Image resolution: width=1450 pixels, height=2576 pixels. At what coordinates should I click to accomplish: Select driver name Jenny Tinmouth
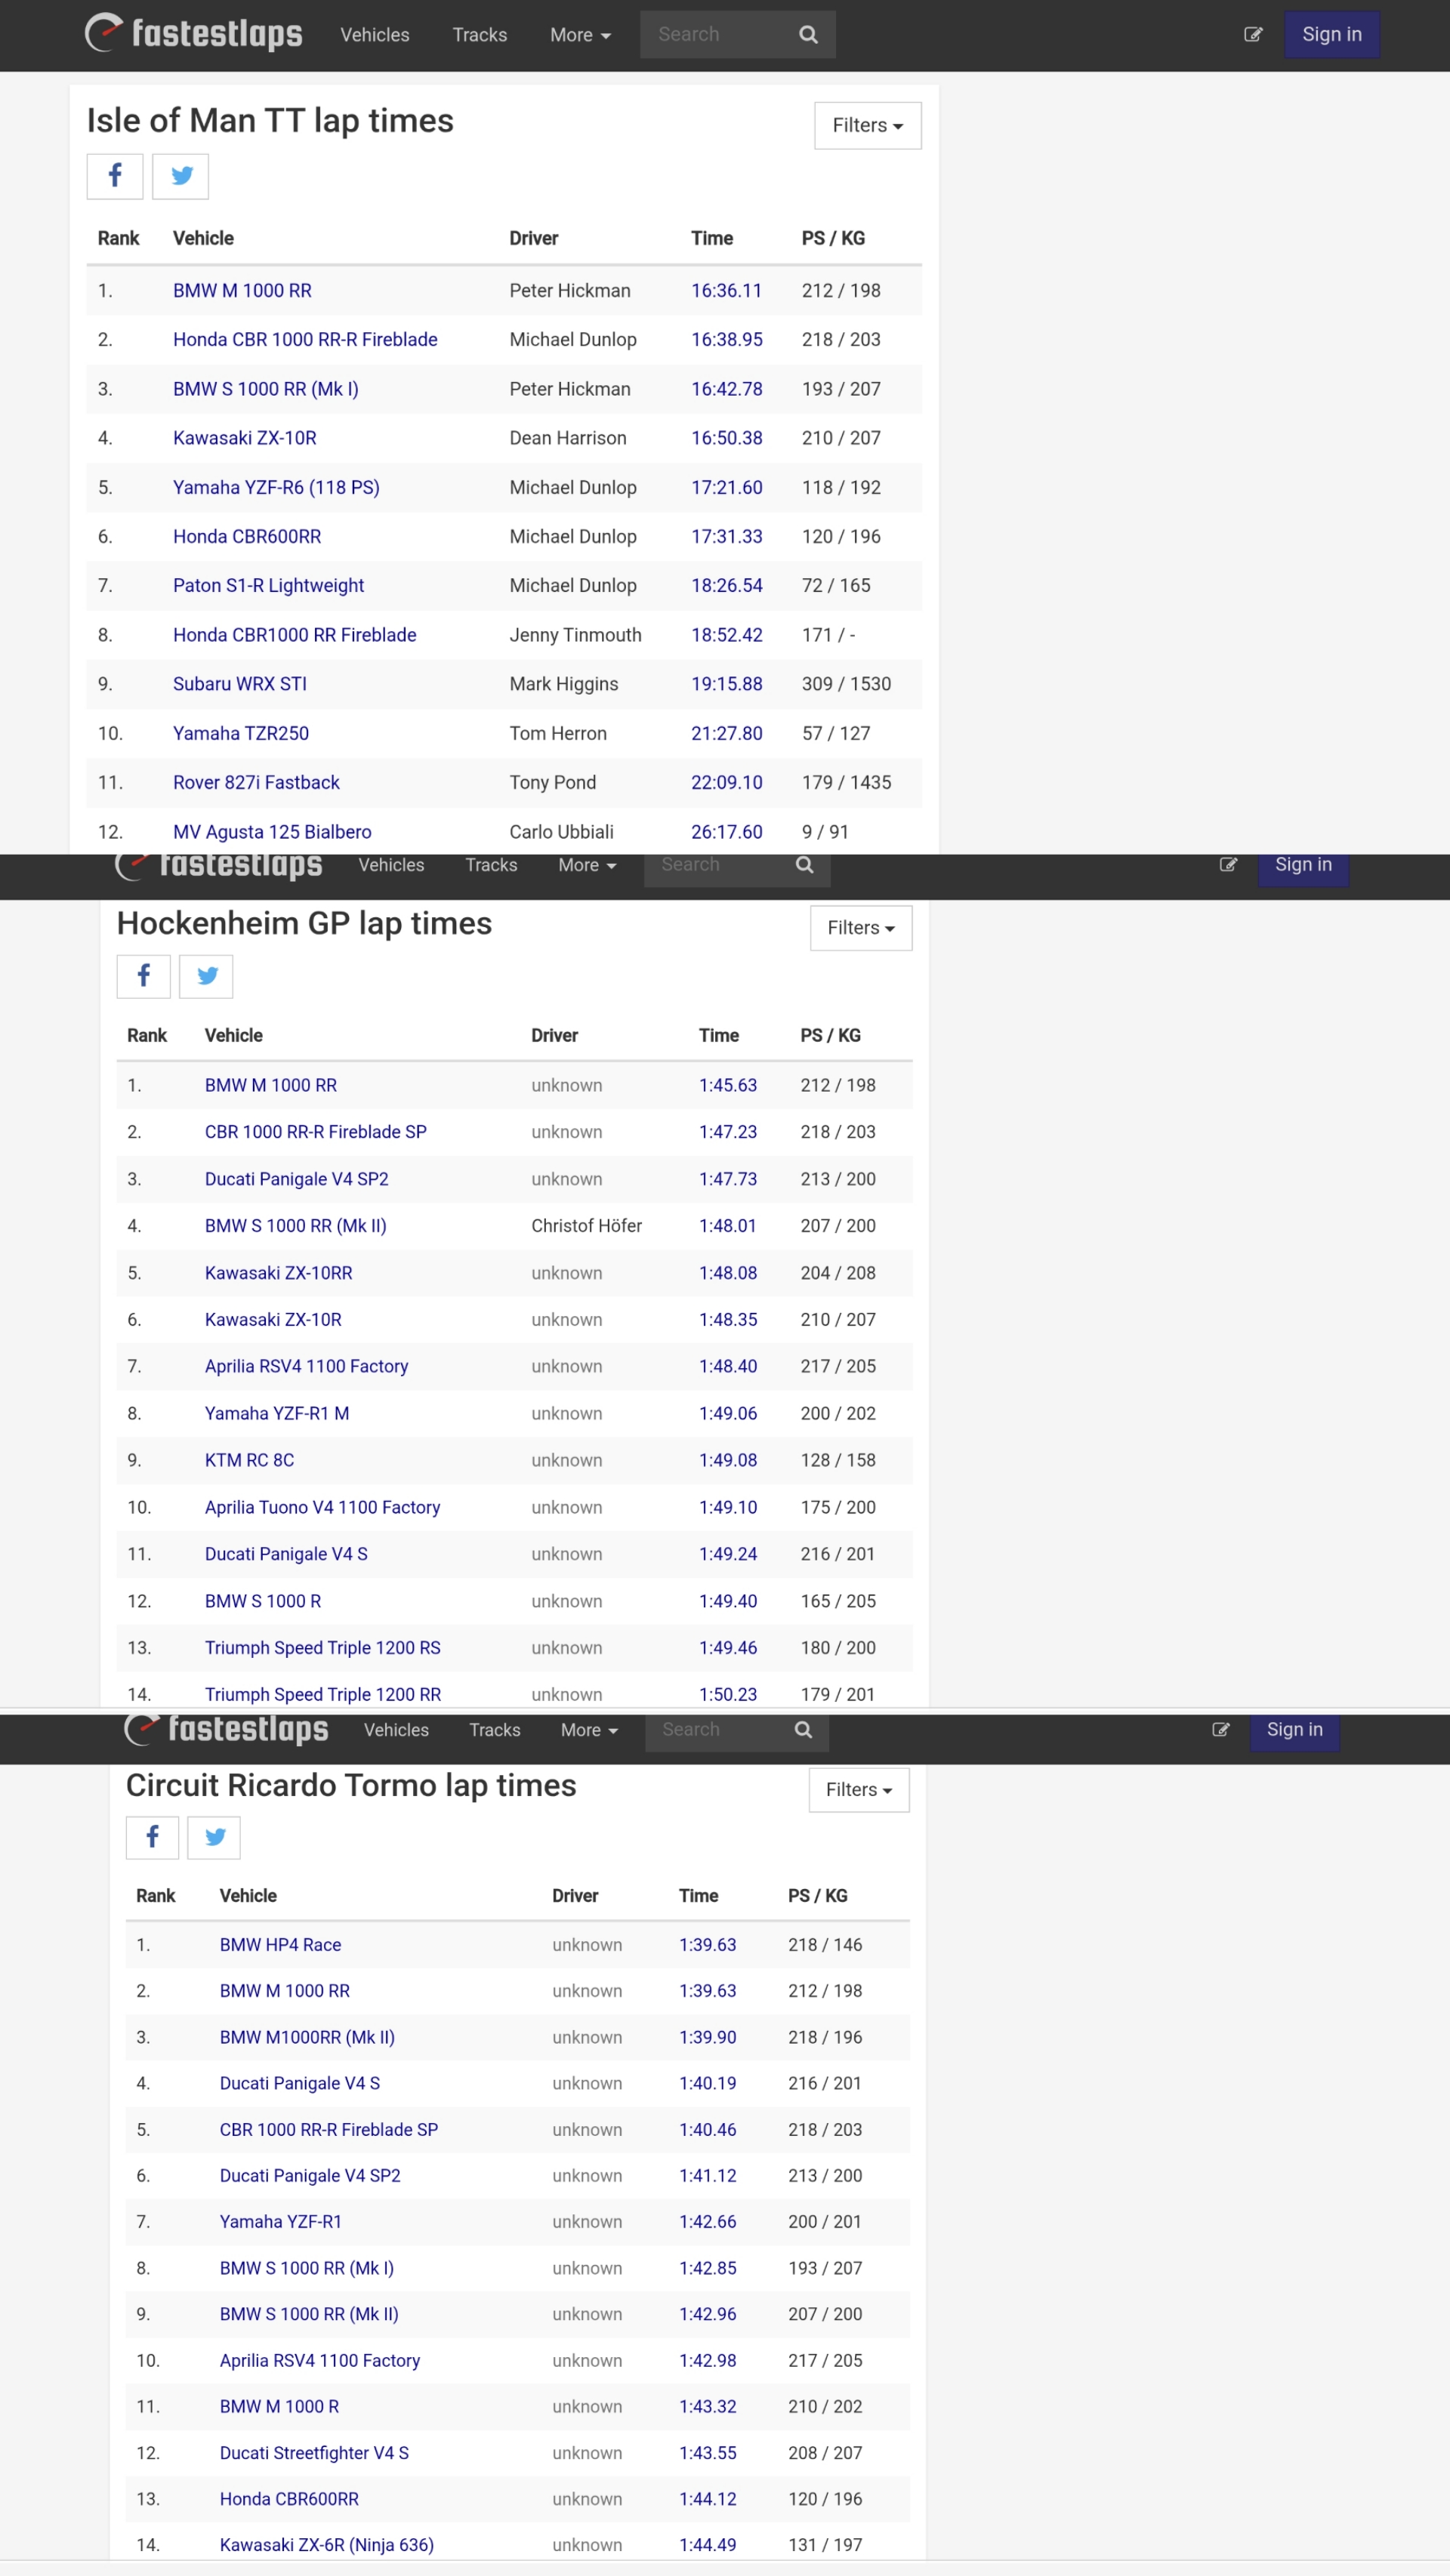tap(576, 635)
